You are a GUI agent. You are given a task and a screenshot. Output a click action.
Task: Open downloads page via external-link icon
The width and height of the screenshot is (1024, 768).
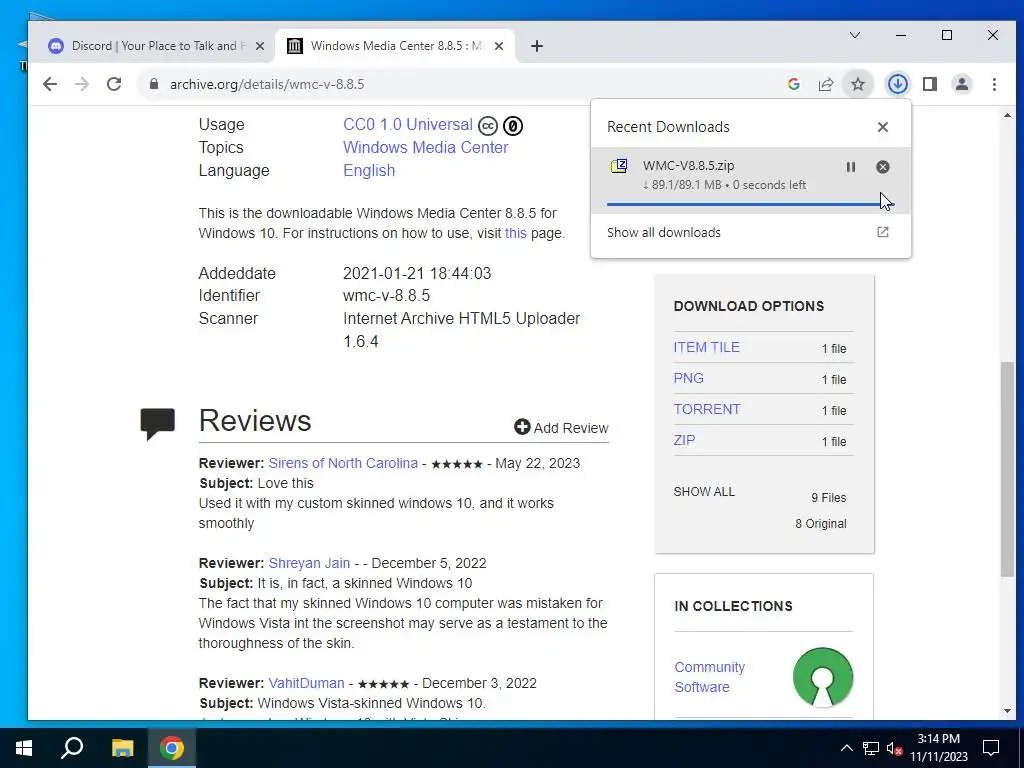pyautogui.click(x=883, y=232)
